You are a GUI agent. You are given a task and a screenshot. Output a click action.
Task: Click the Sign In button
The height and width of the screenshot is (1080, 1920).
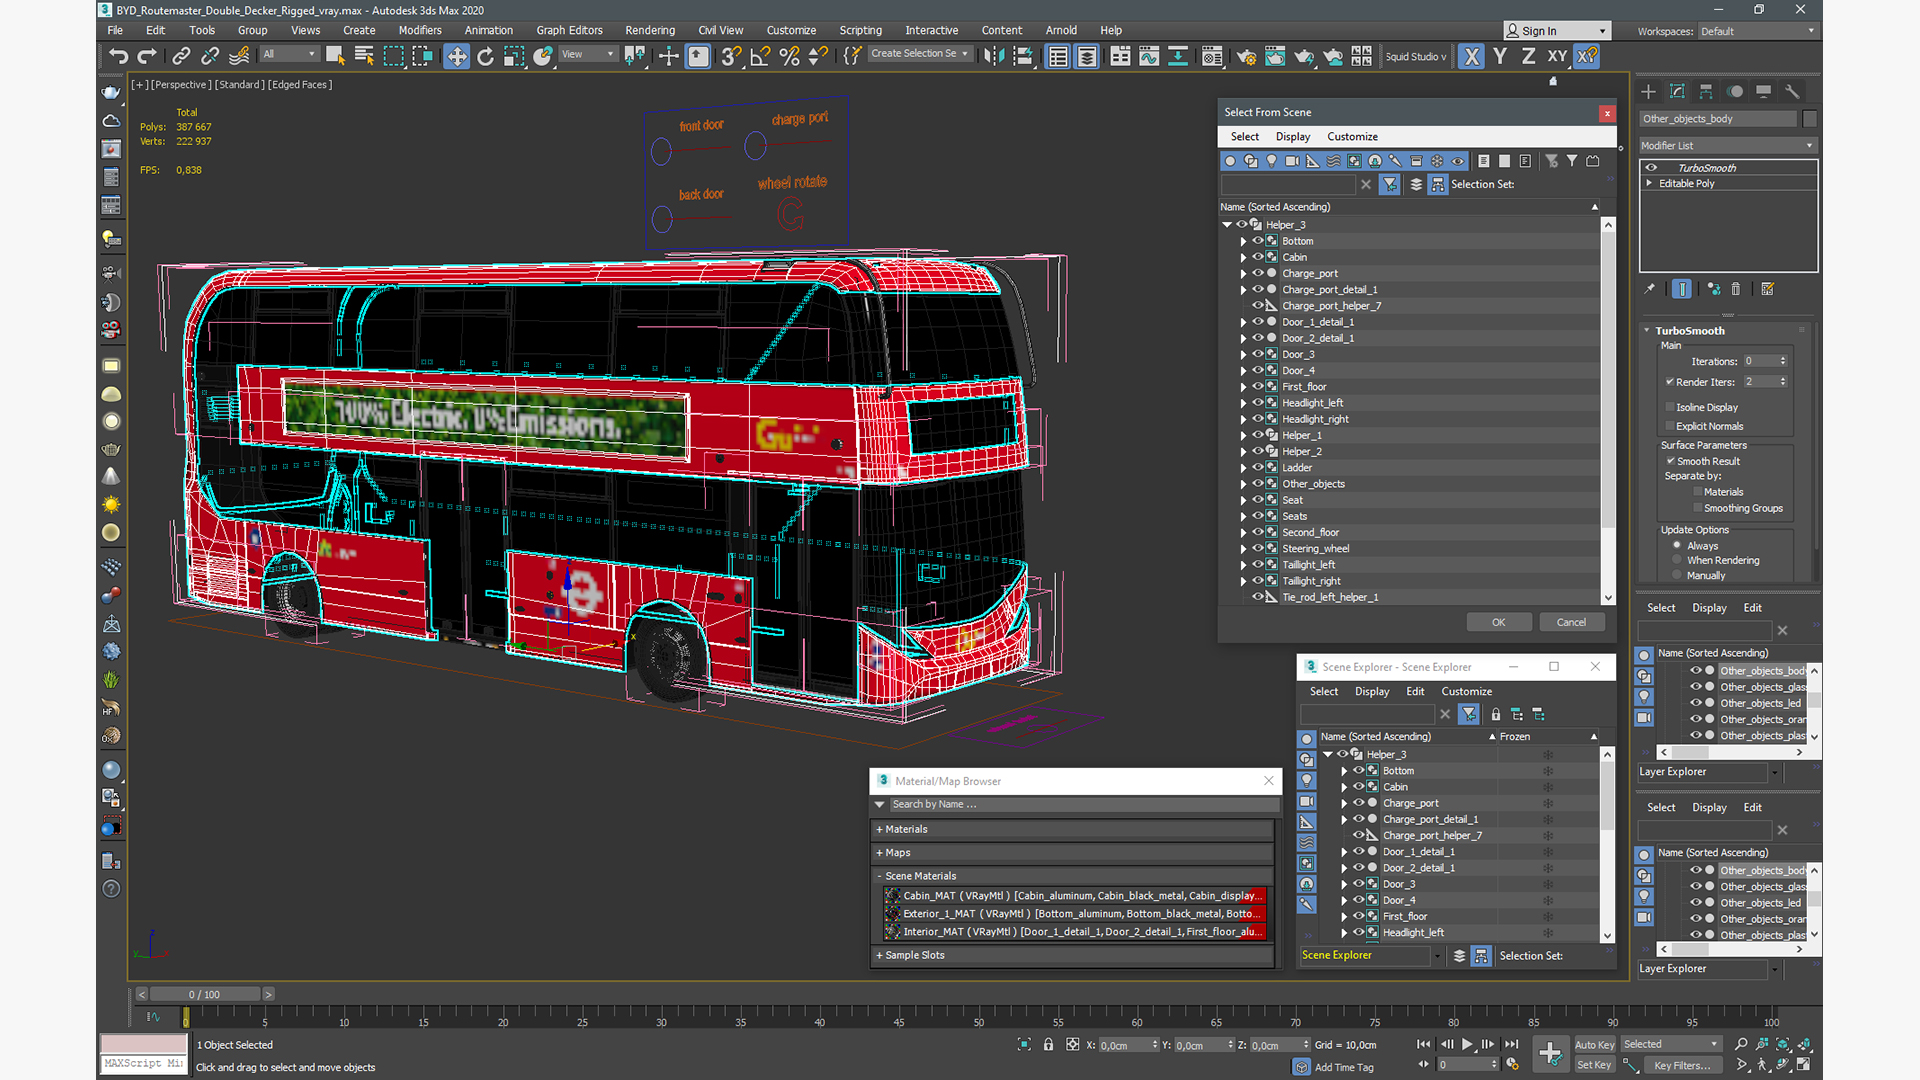pyautogui.click(x=1557, y=31)
